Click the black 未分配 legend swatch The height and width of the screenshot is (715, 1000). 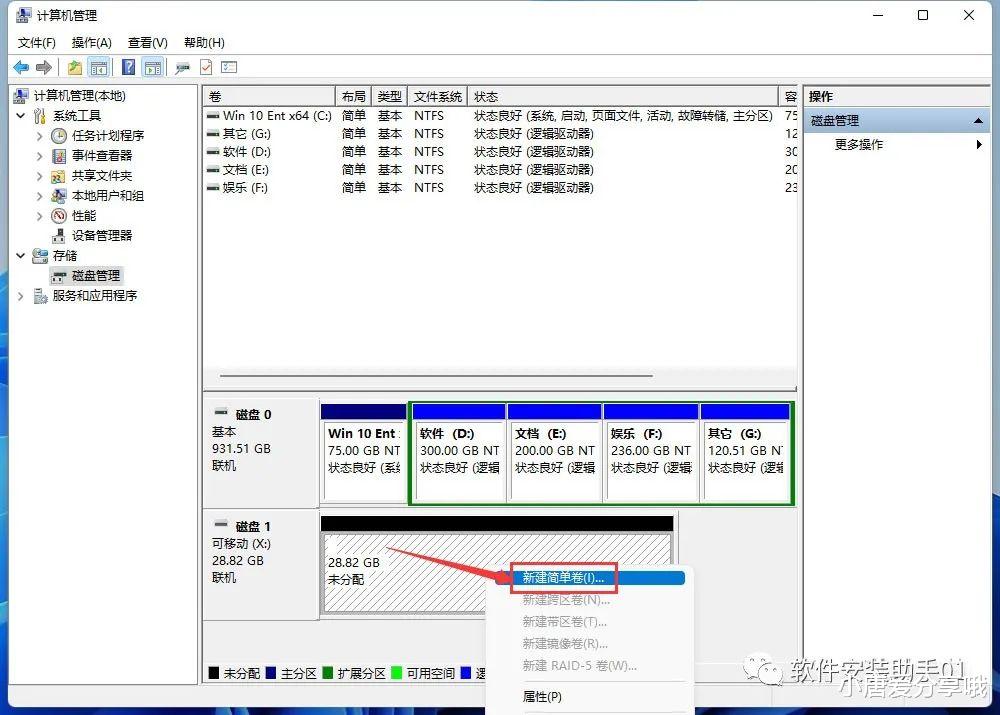click(214, 673)
